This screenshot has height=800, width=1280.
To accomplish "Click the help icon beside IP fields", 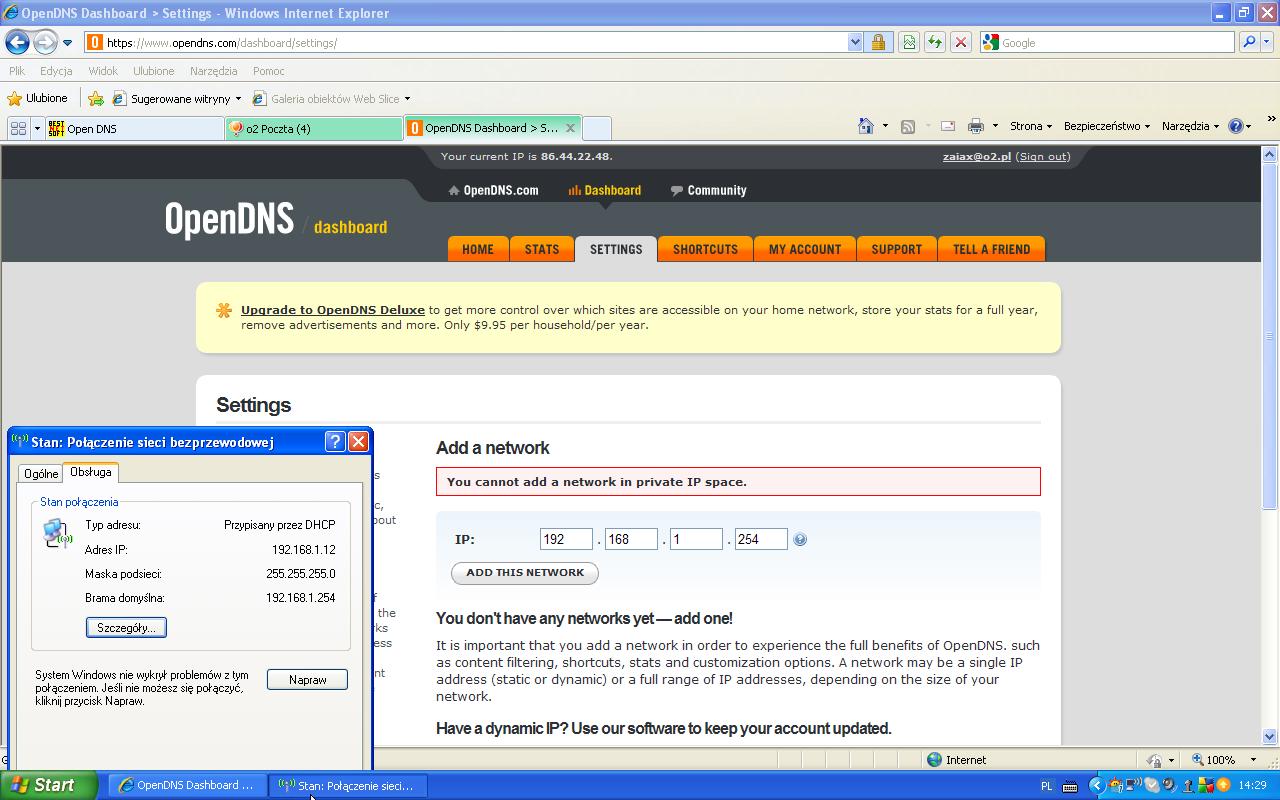I will 800,539.
